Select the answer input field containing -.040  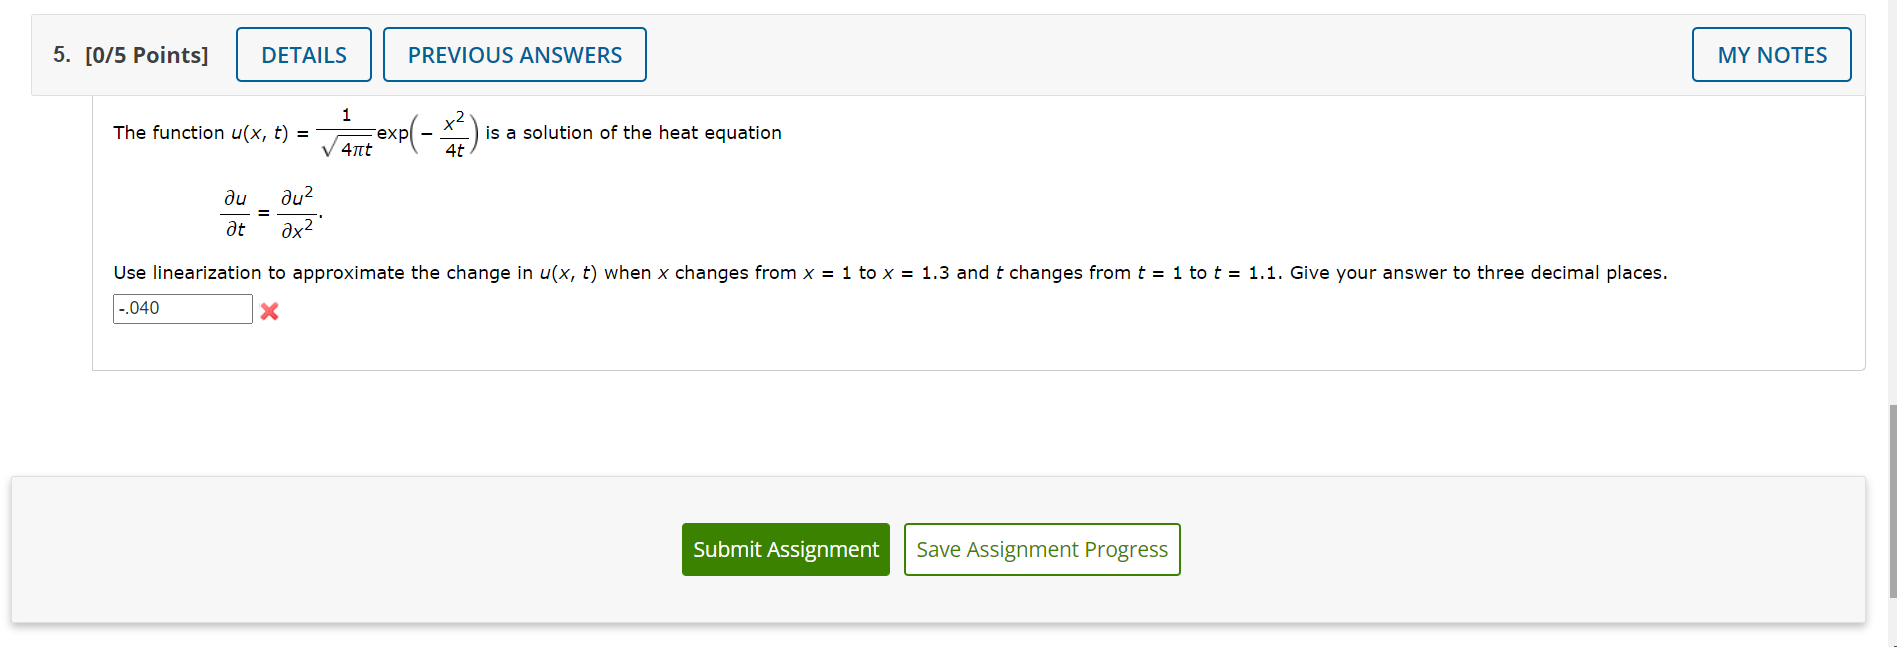[182, 308]
